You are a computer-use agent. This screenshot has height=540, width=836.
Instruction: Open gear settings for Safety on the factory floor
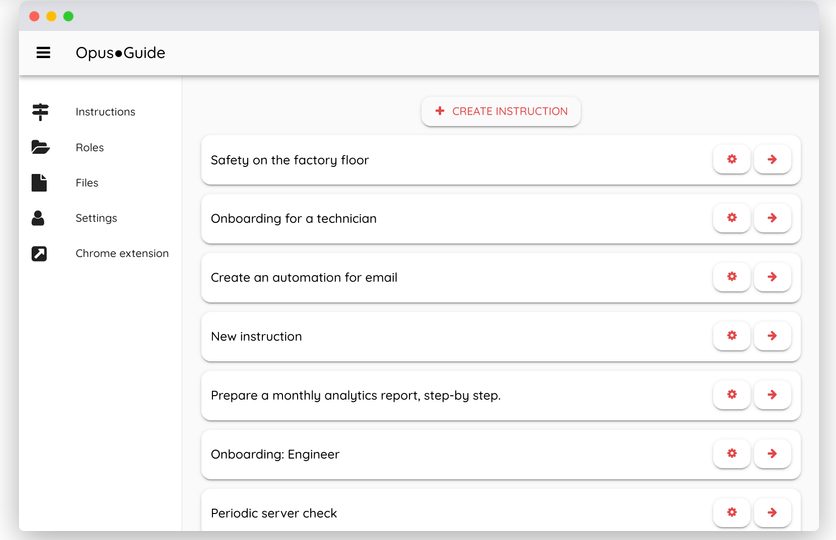tap(732, 160)
